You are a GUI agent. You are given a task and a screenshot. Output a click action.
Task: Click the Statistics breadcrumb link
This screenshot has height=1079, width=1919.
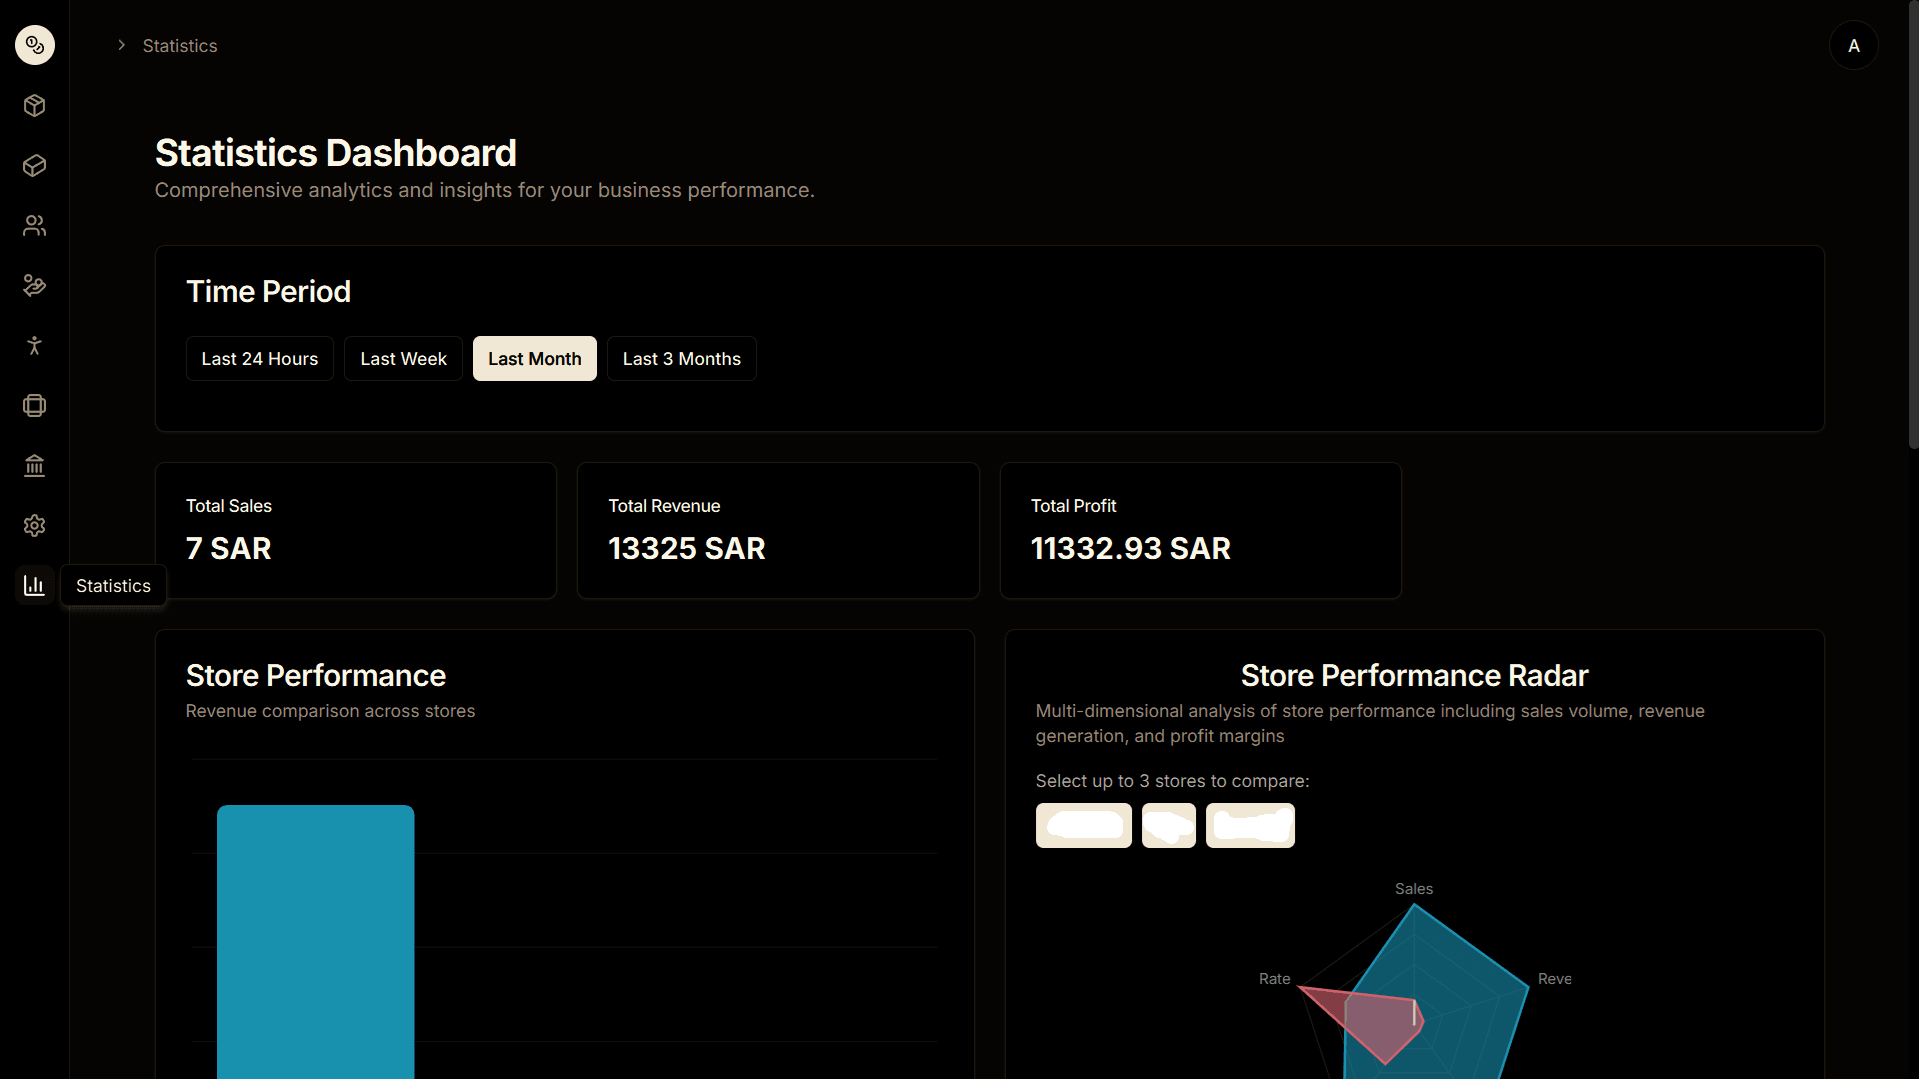click(x=180, y=46)
